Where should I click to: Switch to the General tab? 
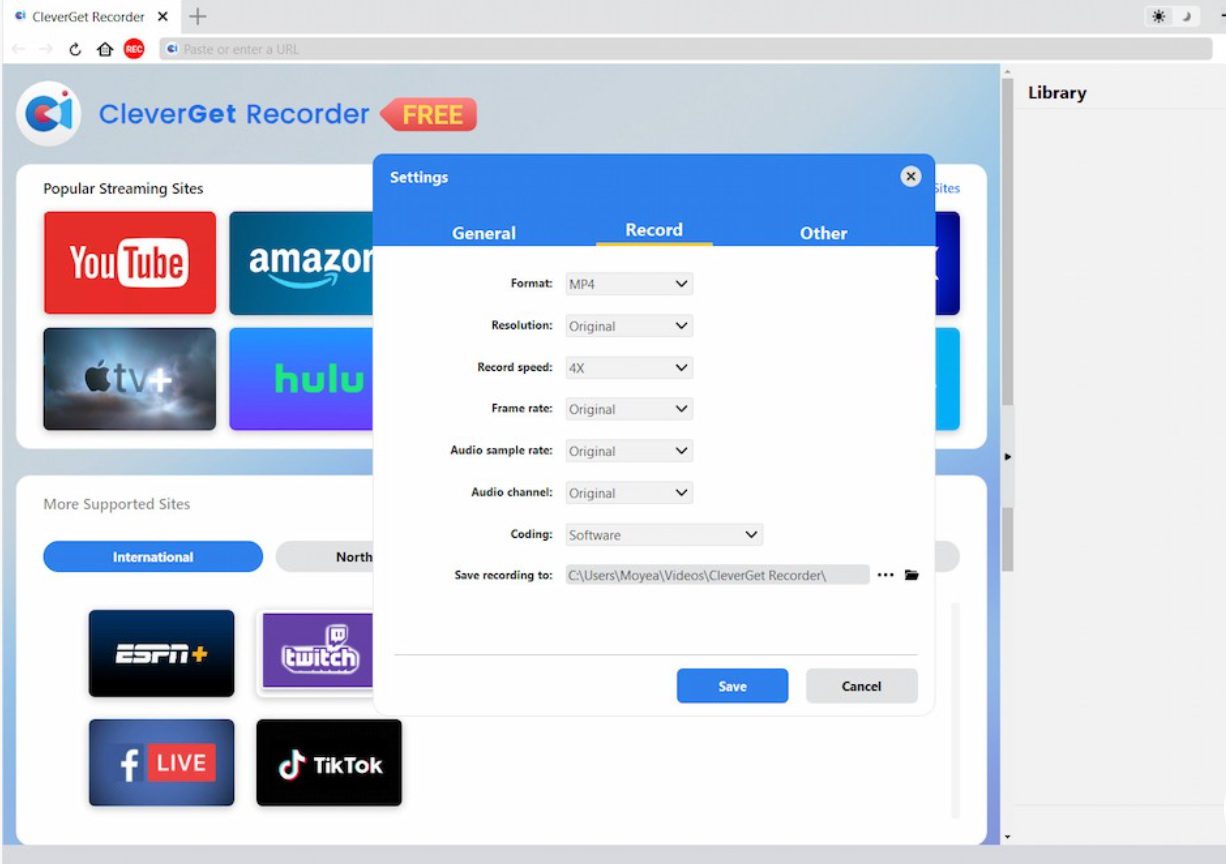click(484, 232)
